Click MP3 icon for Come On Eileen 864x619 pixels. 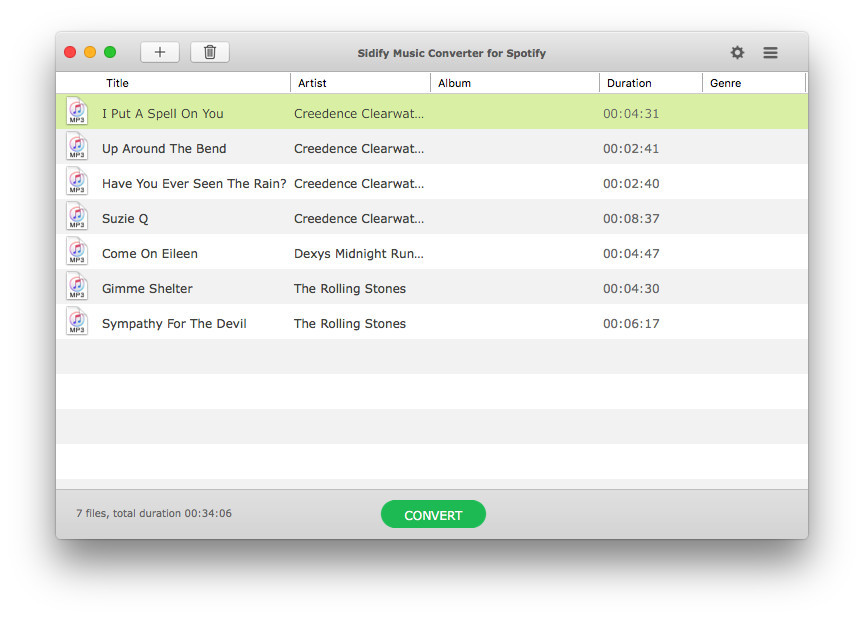[77, 251]
